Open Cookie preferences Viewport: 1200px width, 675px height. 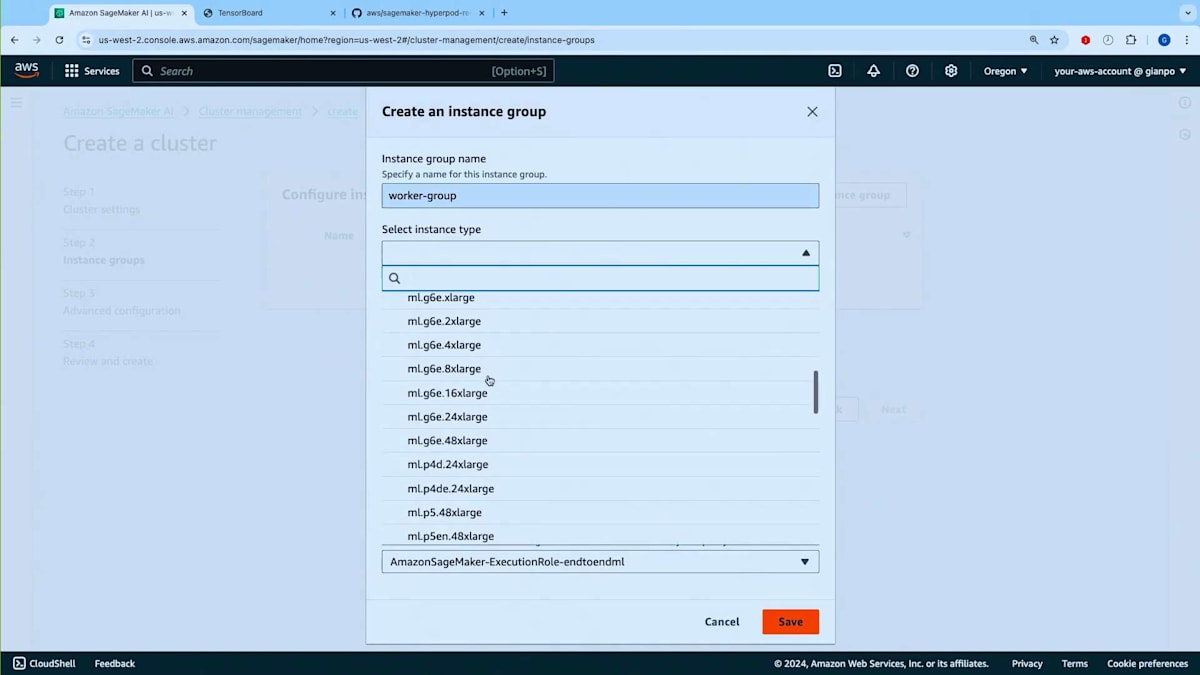(x=1148, y=663)
